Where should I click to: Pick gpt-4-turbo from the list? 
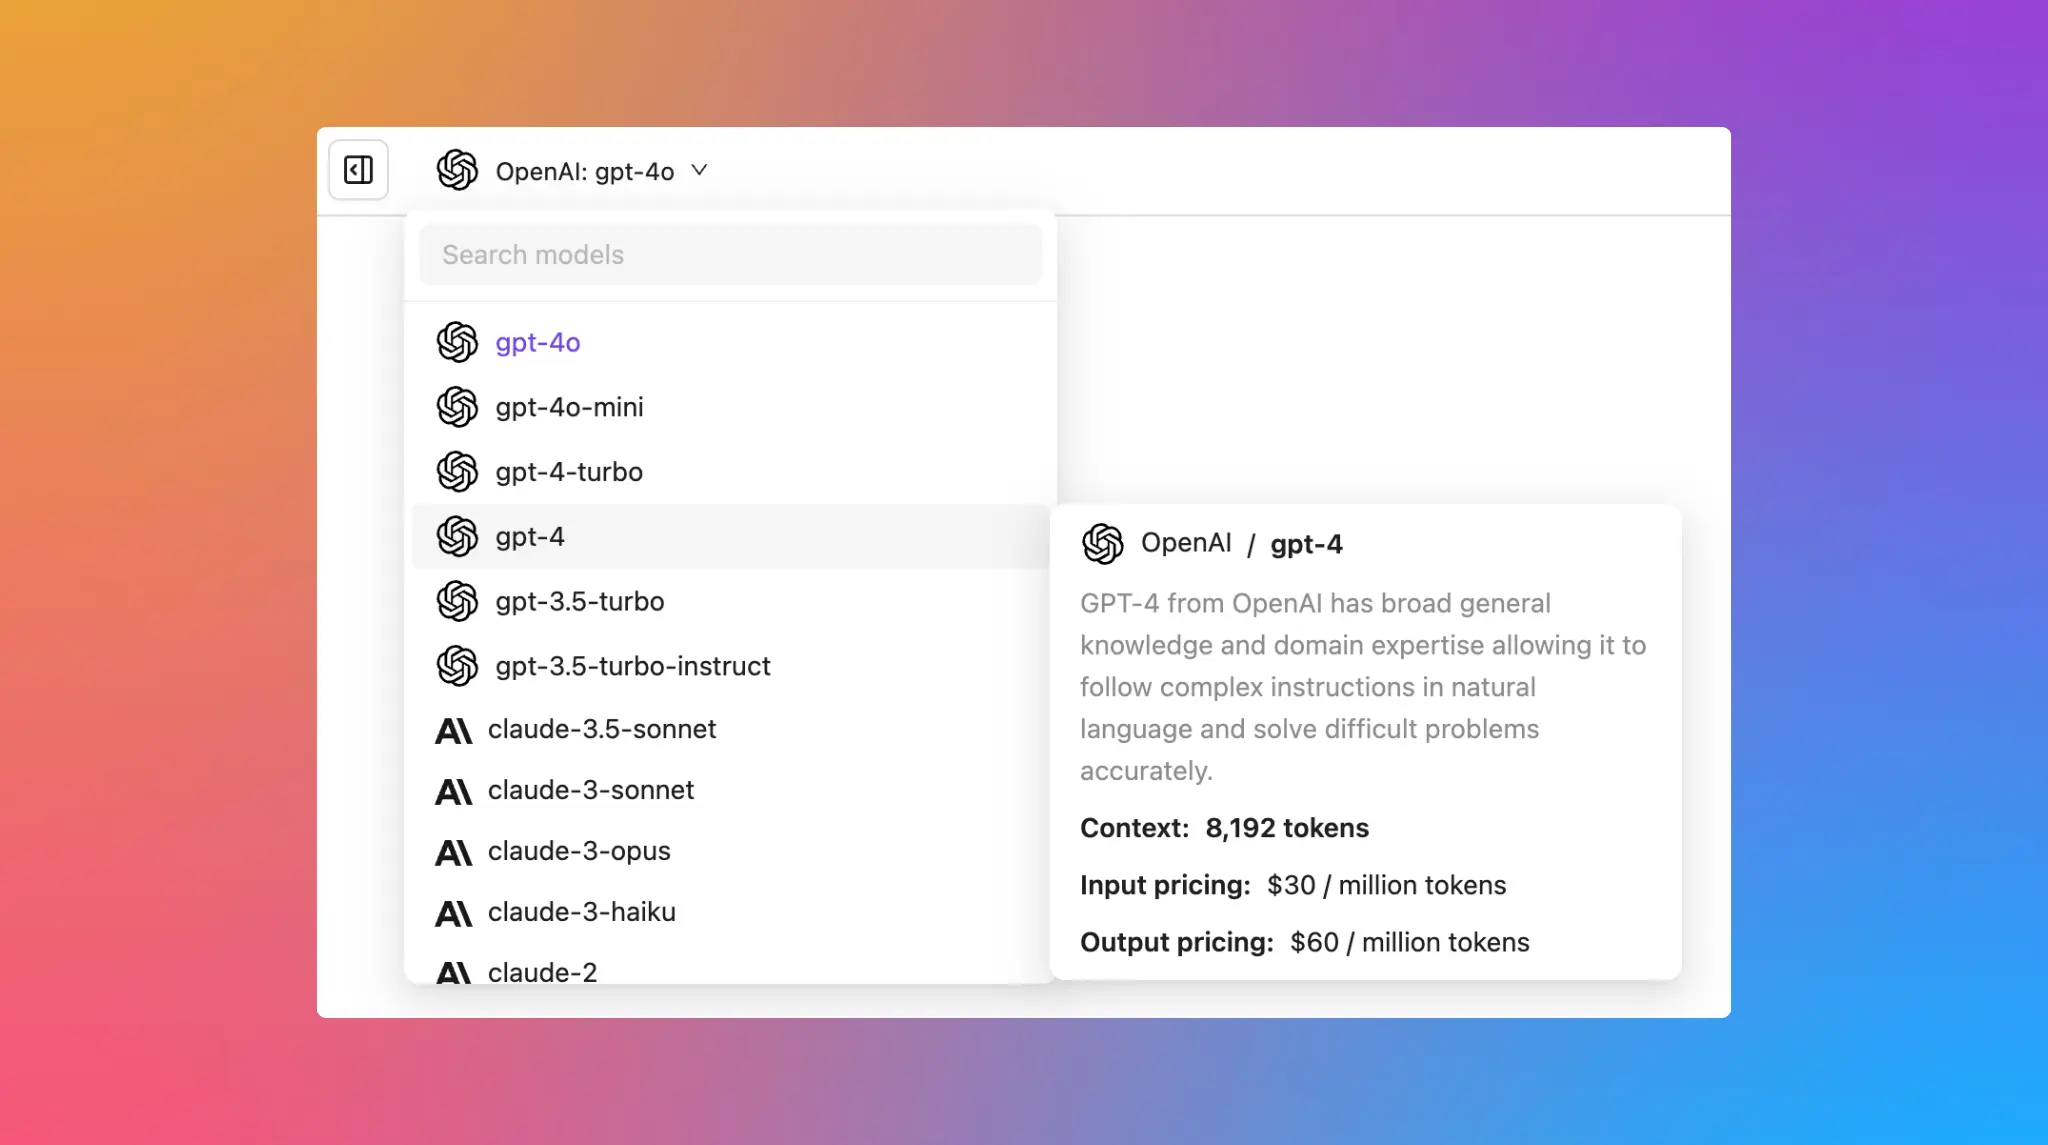(x=730, y=472)
